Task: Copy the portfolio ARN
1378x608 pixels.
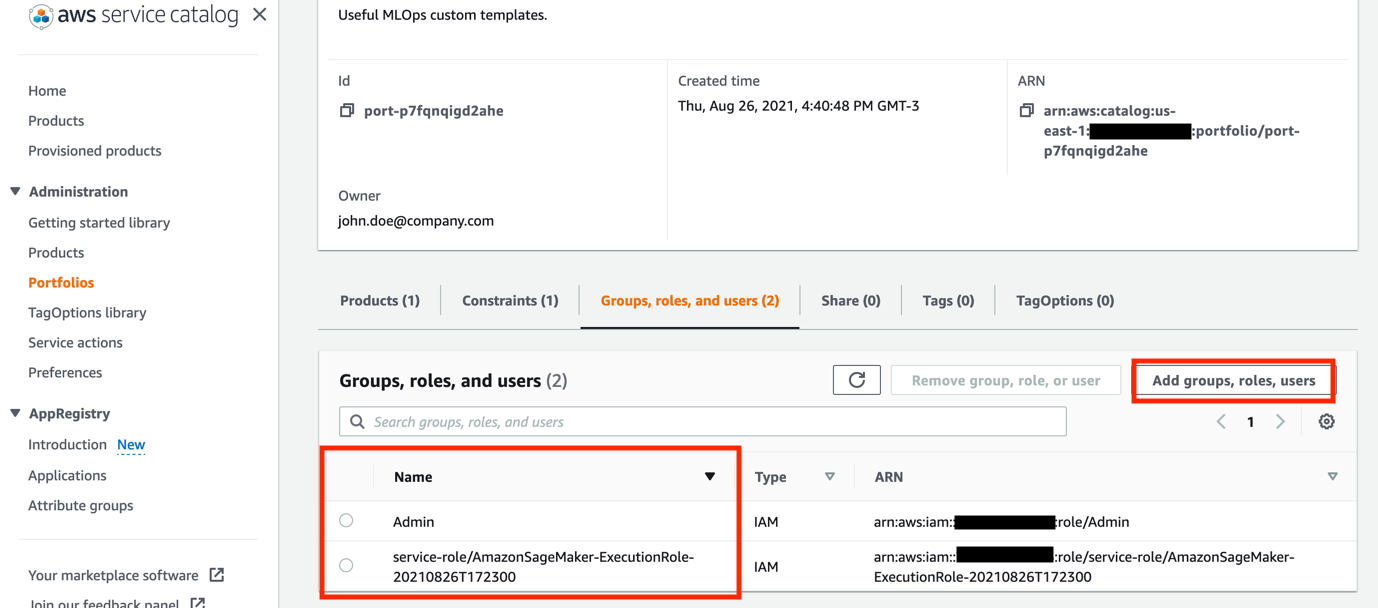Action: pos(1026,110)
